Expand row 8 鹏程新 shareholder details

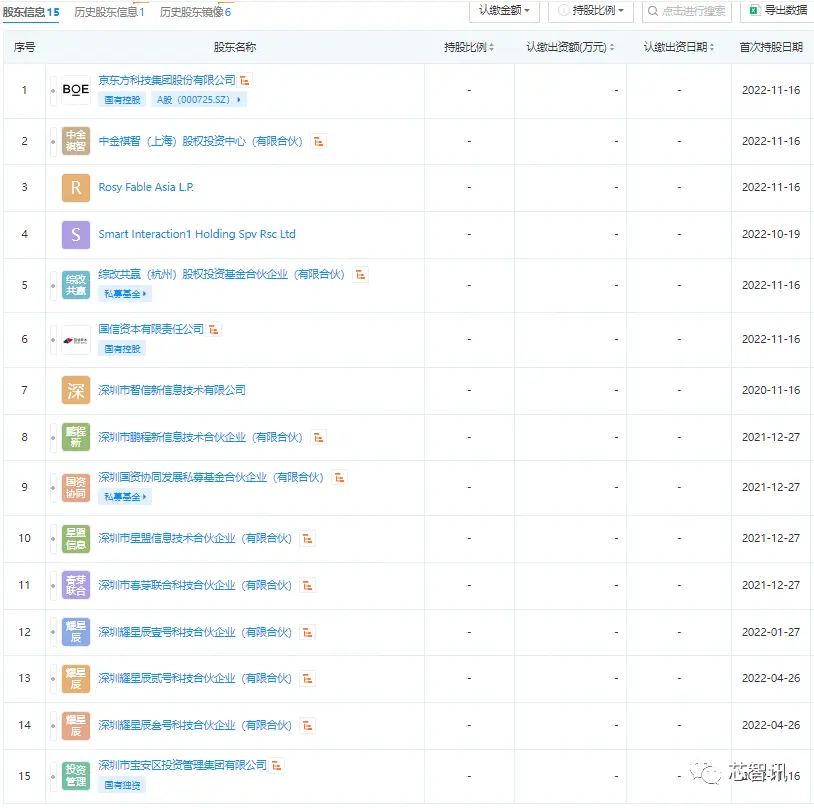click(53, 437)
